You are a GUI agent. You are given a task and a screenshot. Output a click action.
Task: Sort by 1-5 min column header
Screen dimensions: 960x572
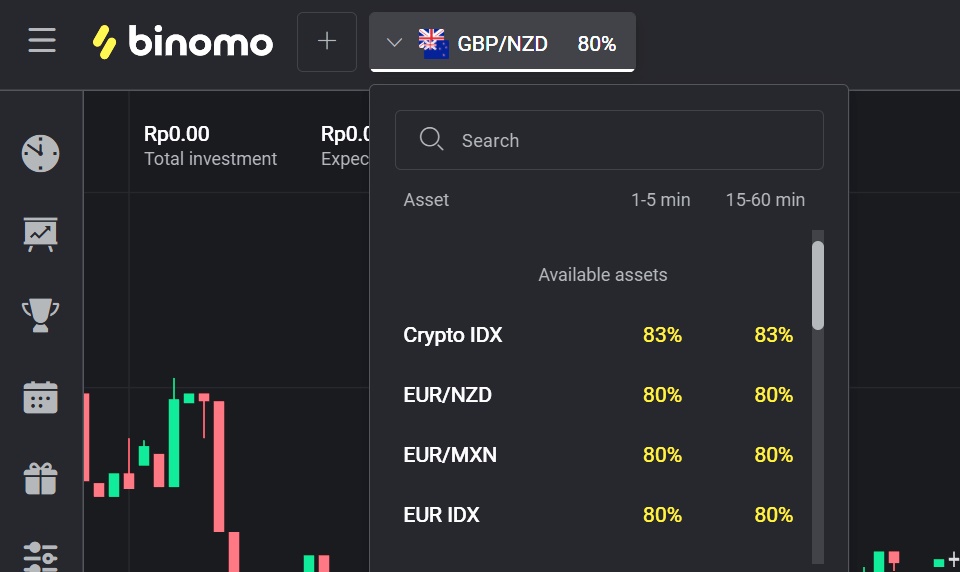tap(660, 200)
